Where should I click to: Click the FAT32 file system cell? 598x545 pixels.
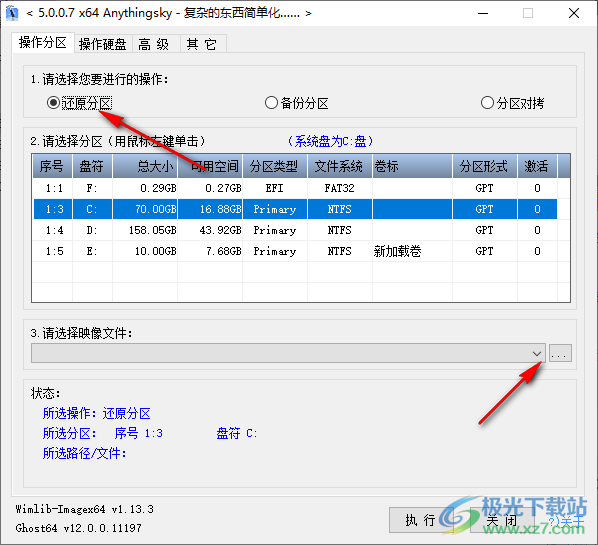click(339, 188)
